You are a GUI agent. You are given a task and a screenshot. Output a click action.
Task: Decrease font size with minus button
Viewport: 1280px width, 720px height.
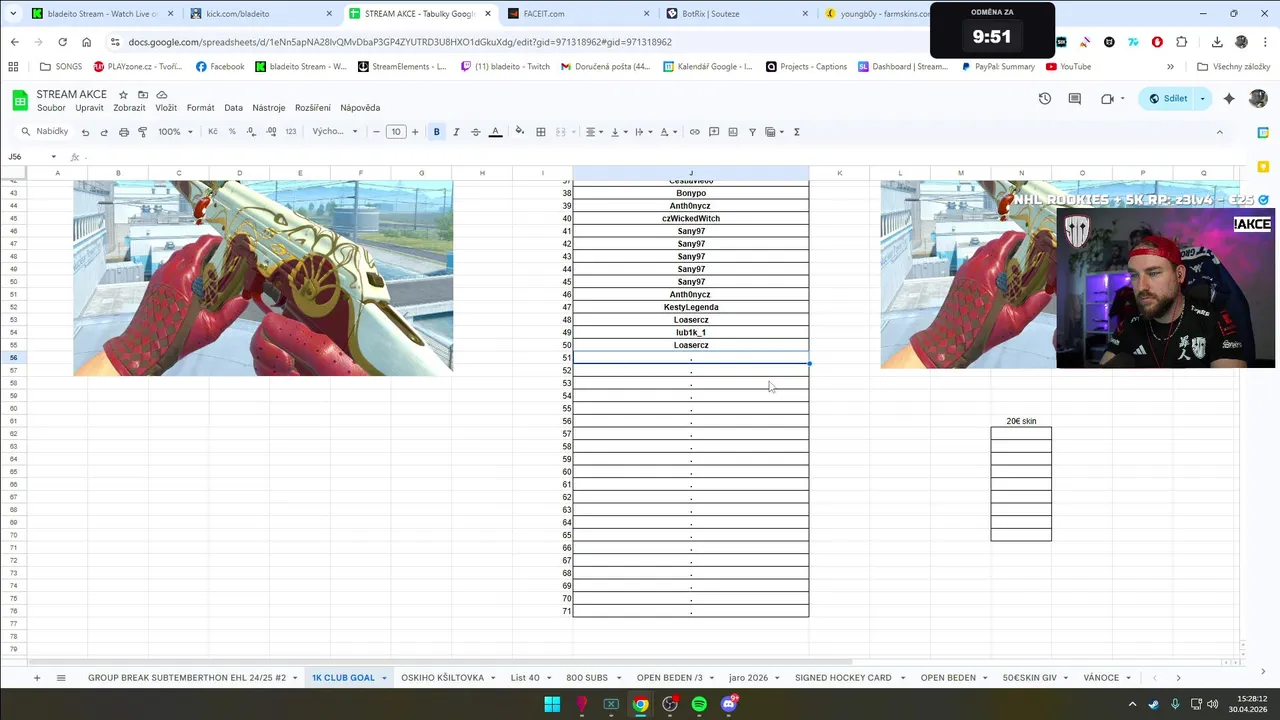click(x=376, y=132)
